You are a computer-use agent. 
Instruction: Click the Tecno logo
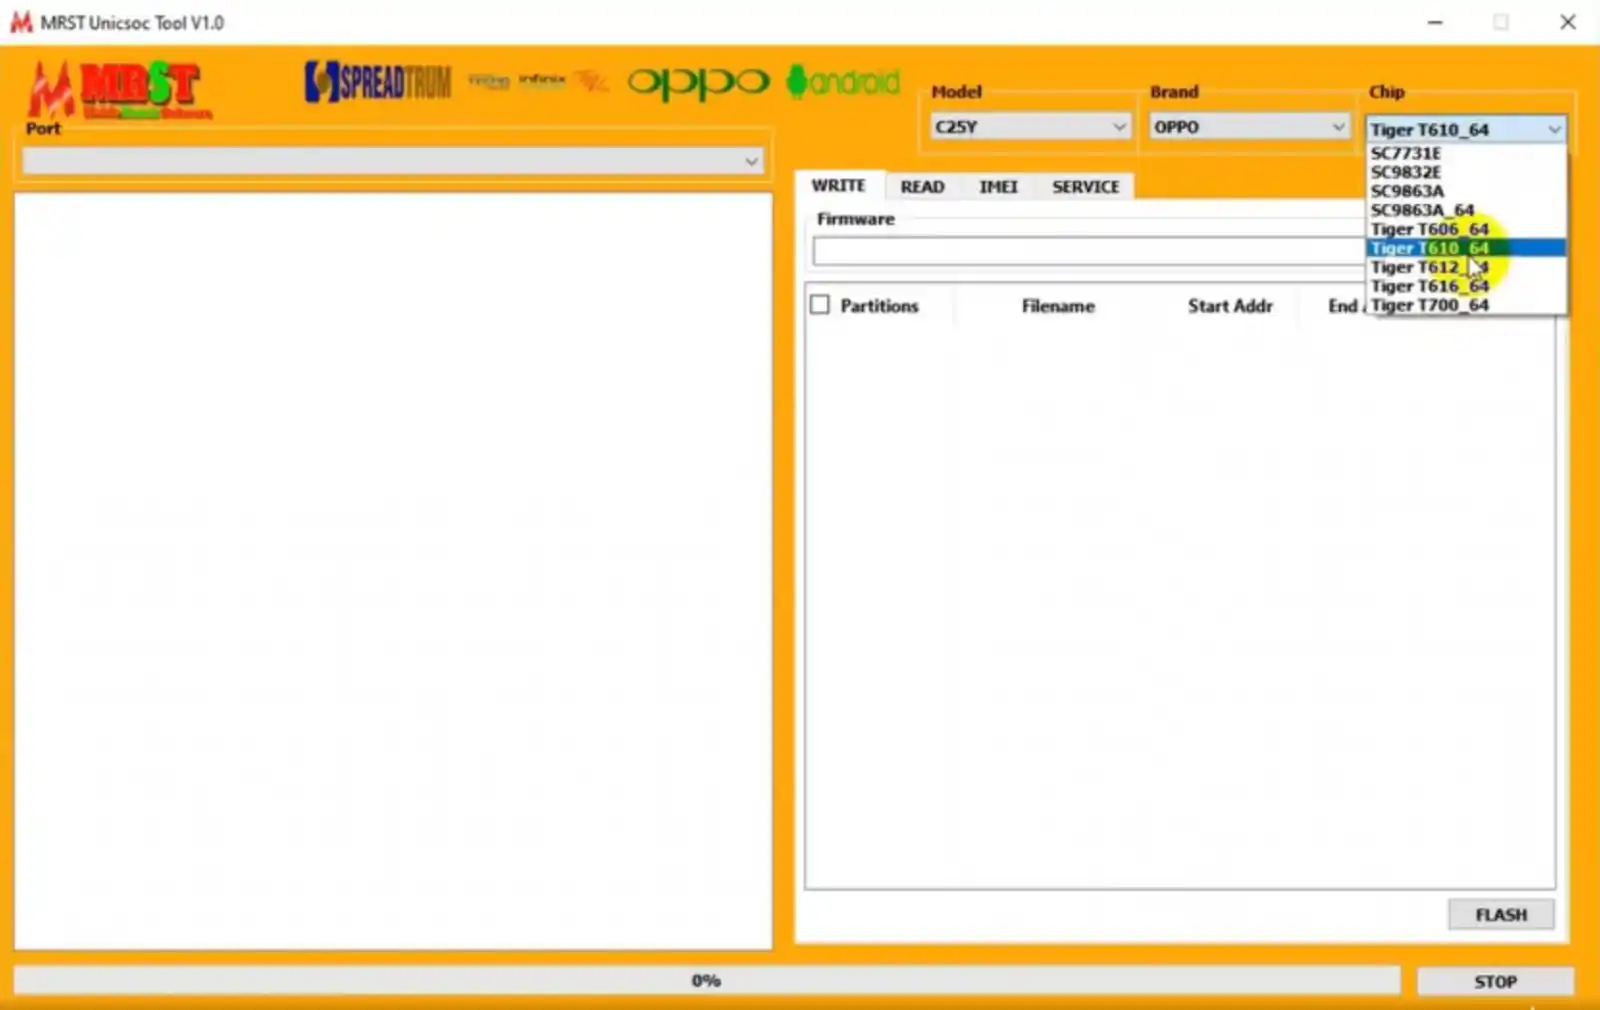(x=489, y=81)
